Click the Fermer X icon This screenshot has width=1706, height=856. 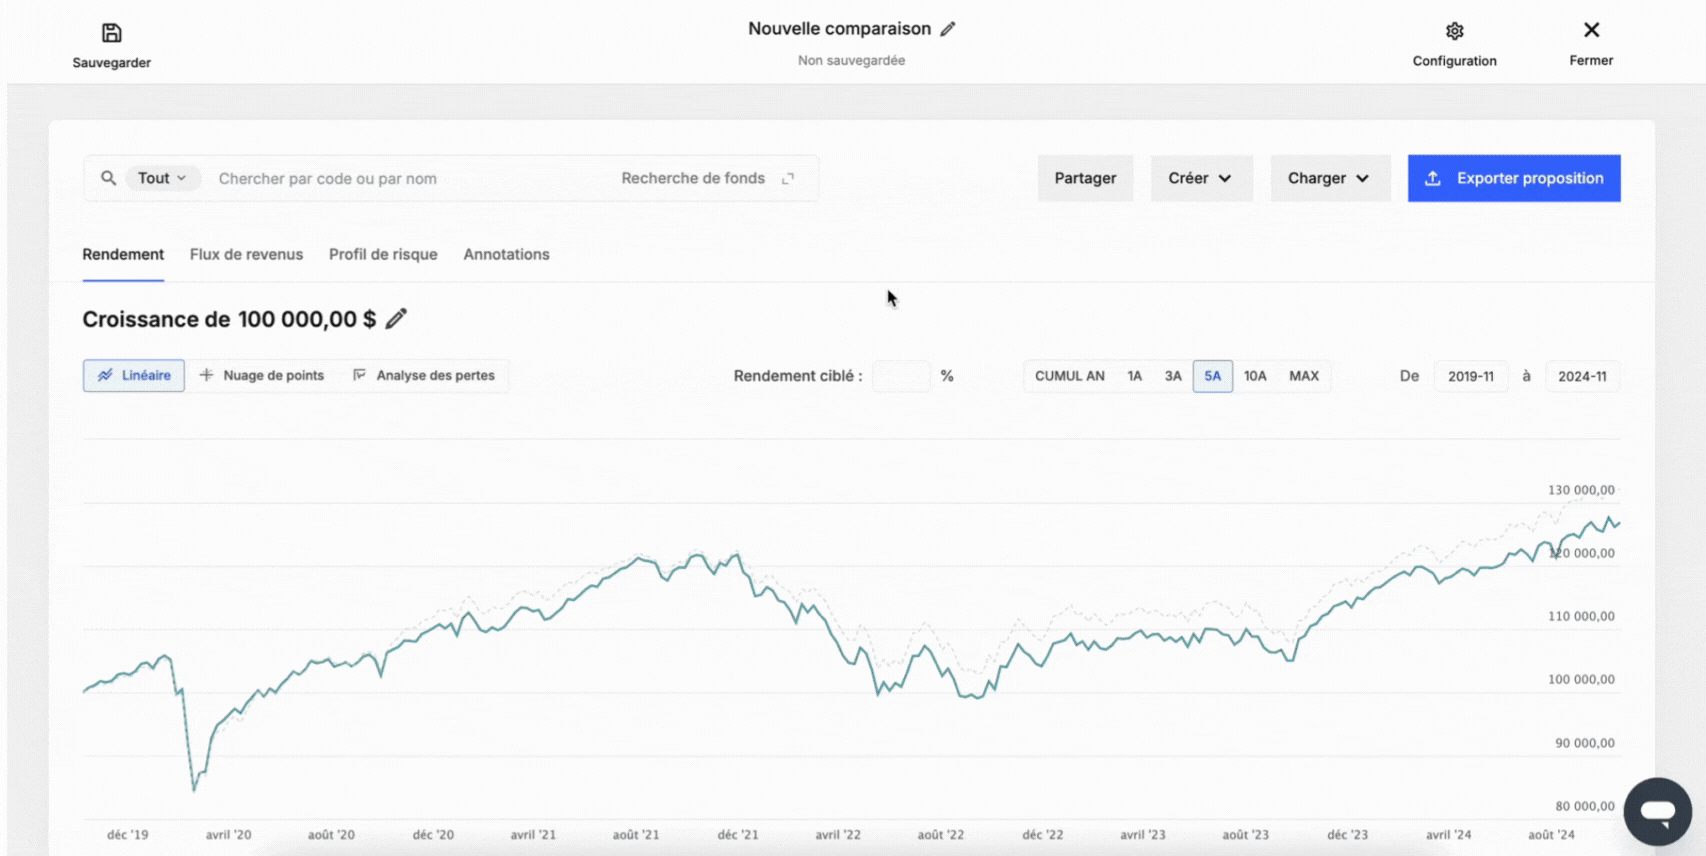1591,30
